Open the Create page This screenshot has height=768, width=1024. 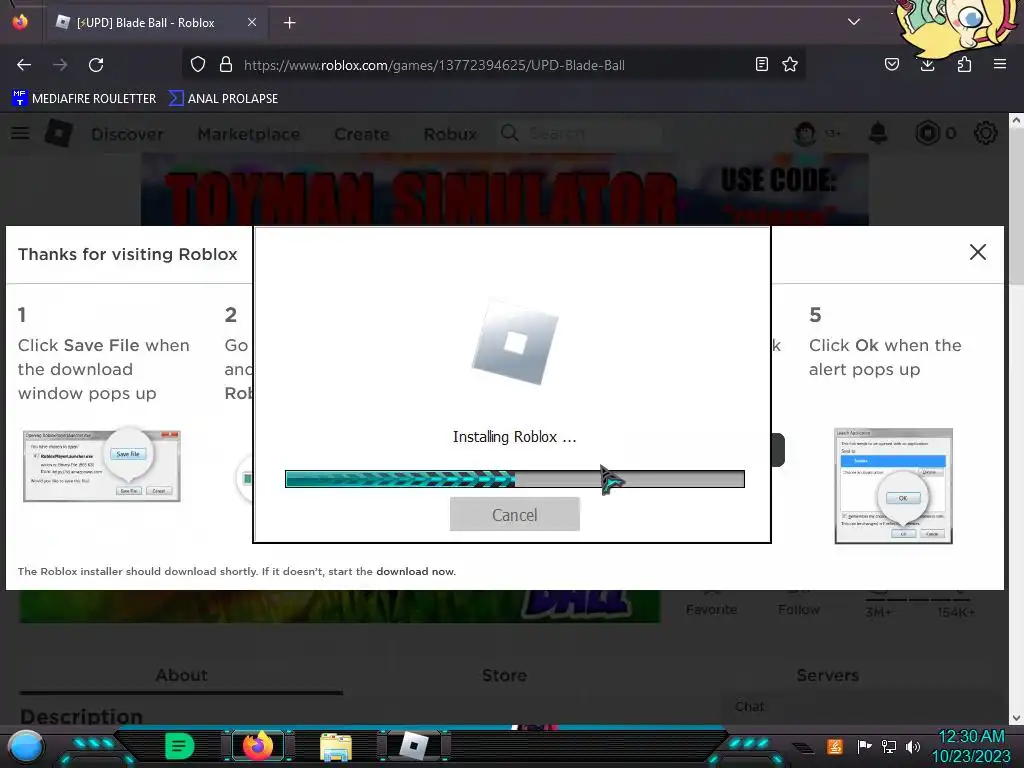(x=362, y=134)
